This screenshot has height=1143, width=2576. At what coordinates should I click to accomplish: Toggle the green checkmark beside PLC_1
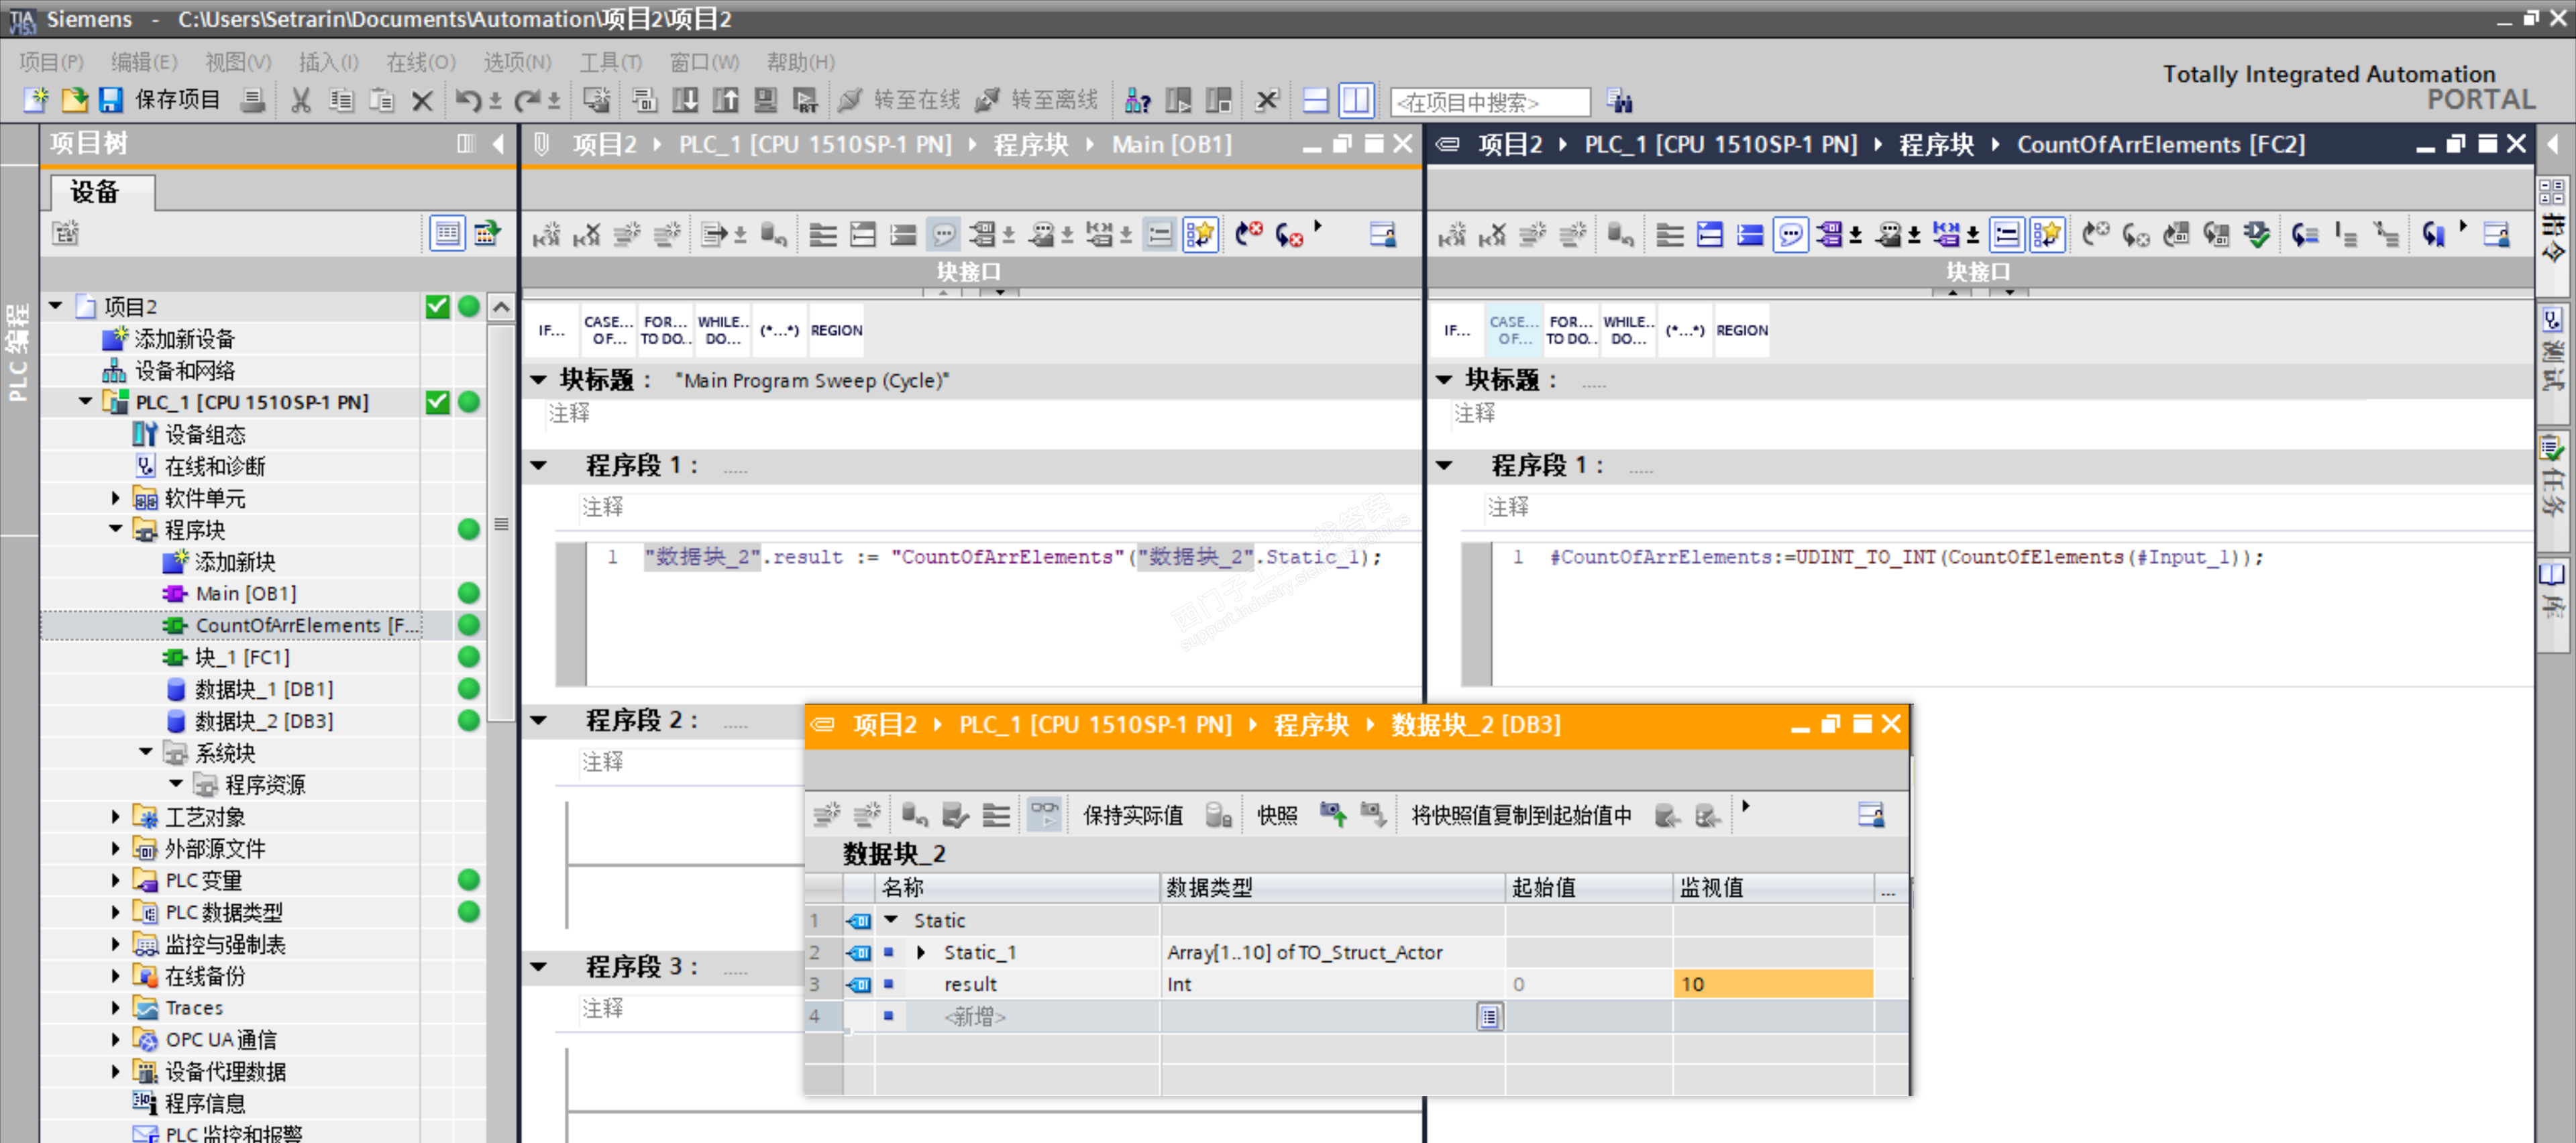[x=437, y=402]
